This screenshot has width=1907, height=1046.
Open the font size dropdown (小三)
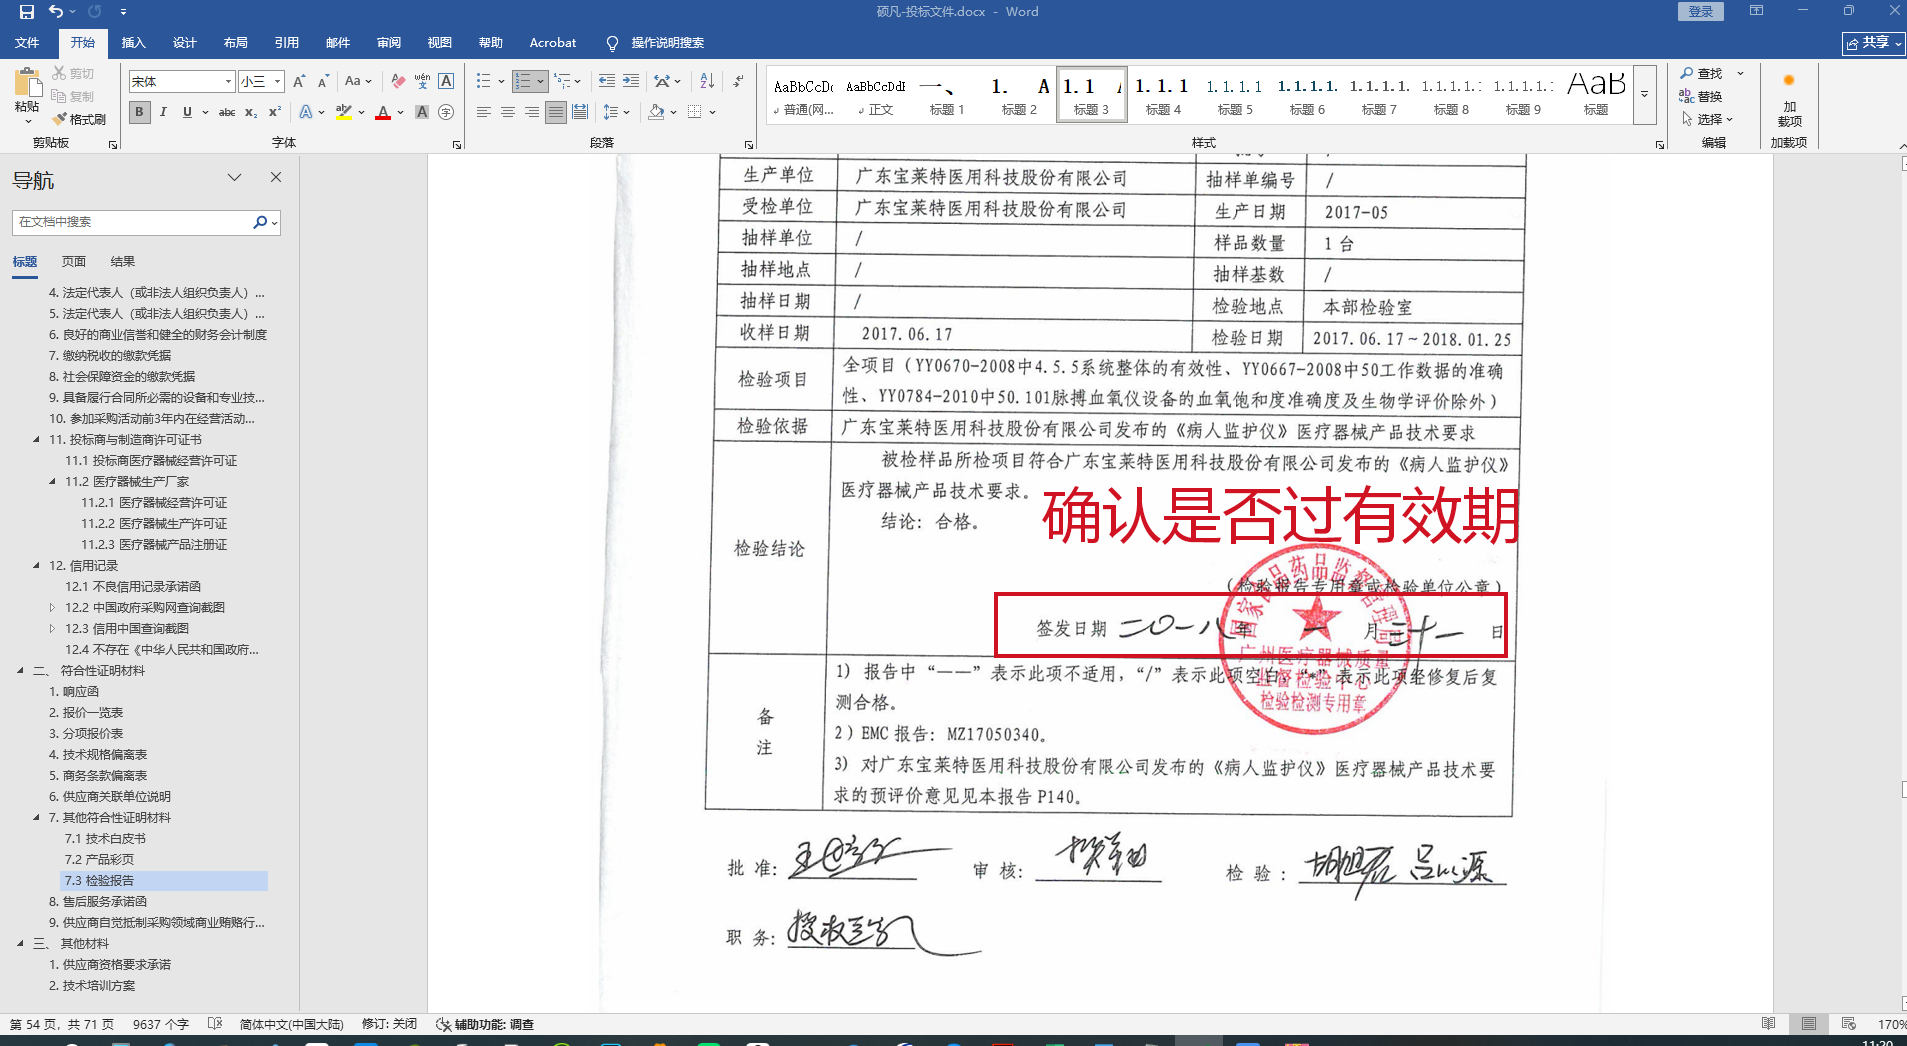point(277,81)
